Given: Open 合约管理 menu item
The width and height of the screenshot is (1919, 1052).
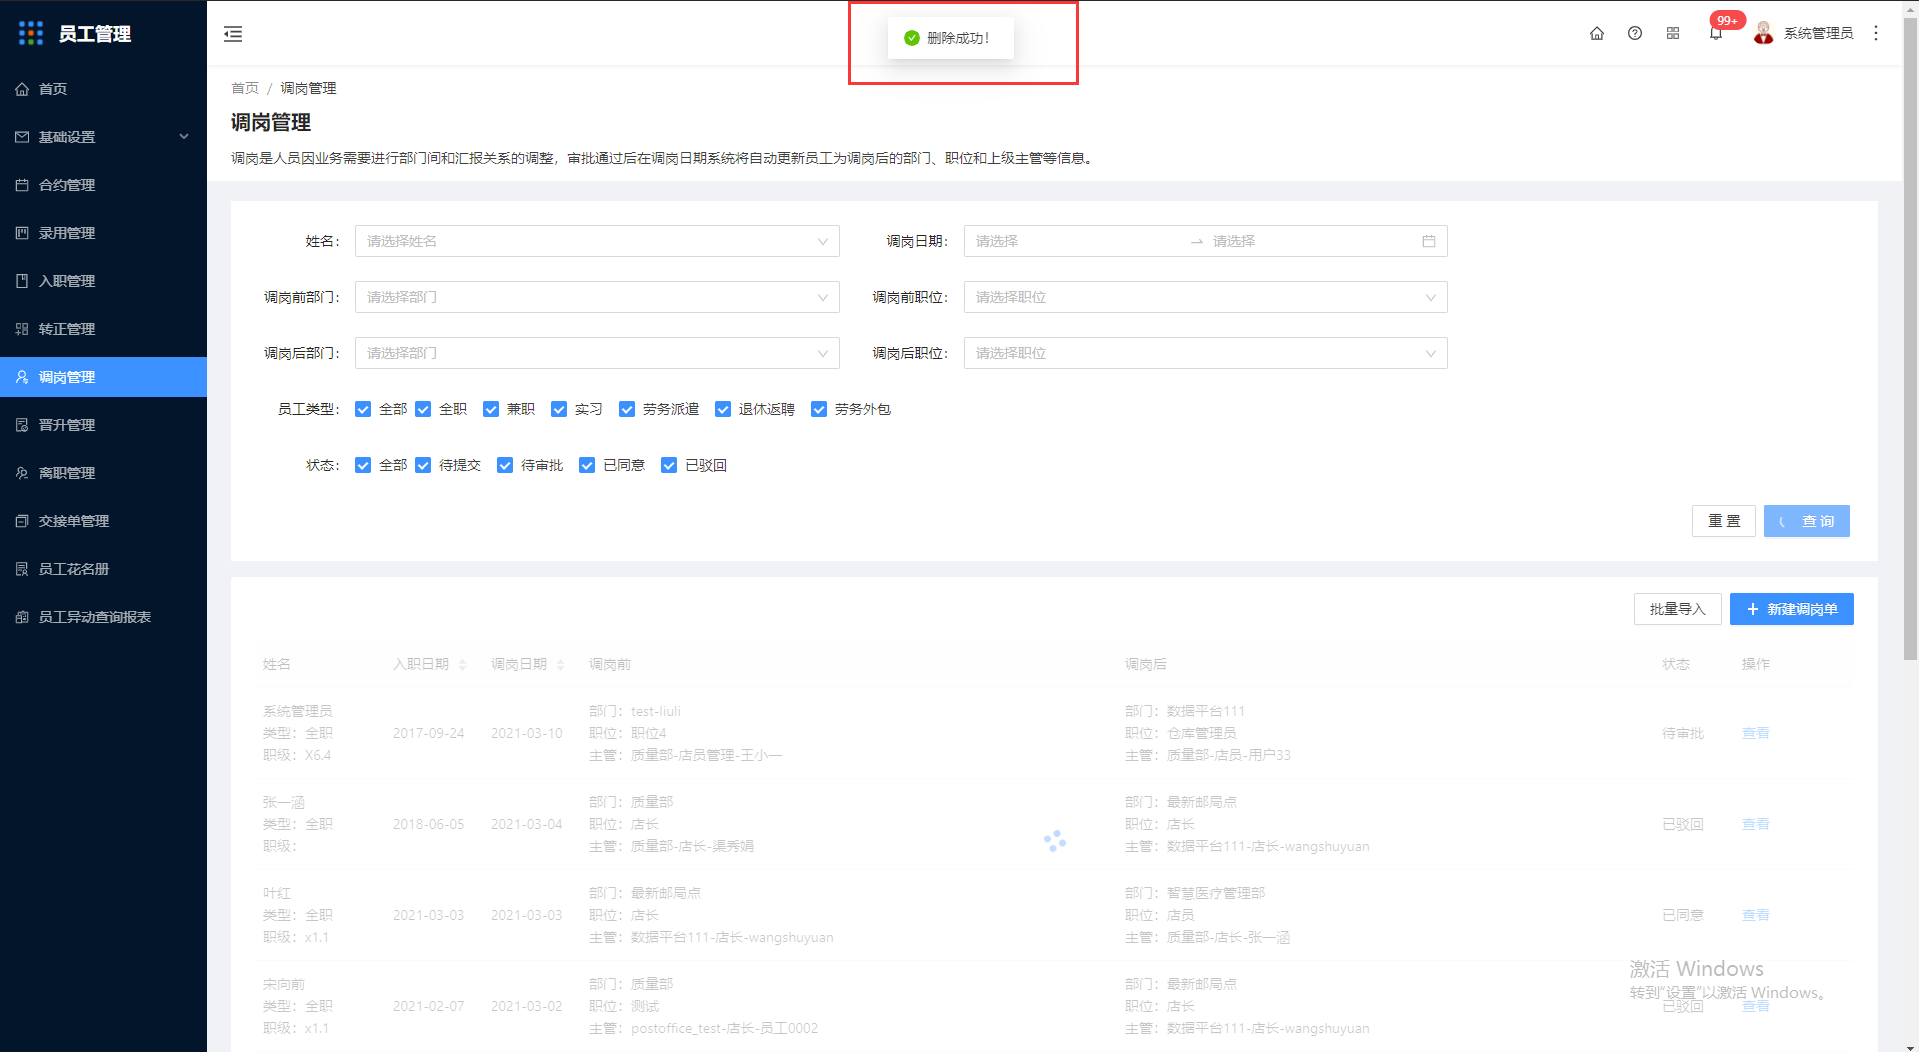Looking at the screenshot, I should (x=103, y=185).
